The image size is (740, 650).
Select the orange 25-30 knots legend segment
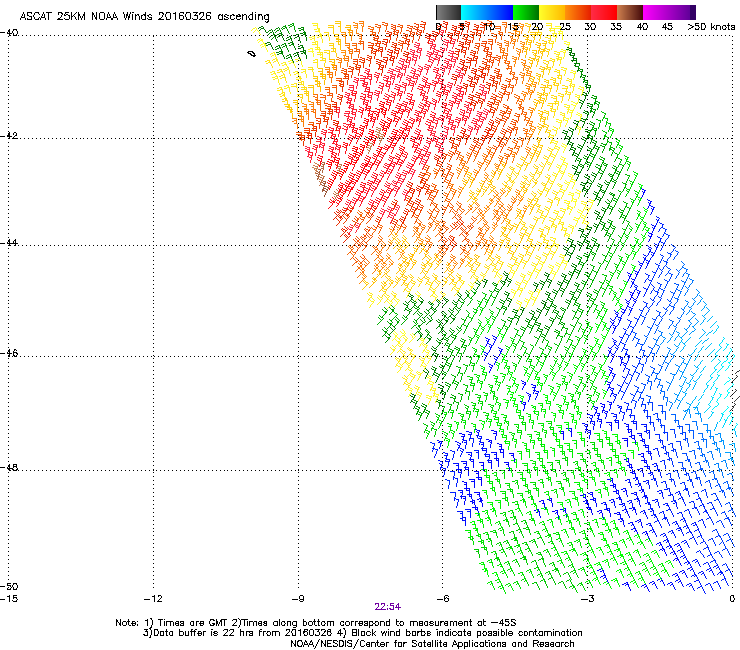[578, 12]
